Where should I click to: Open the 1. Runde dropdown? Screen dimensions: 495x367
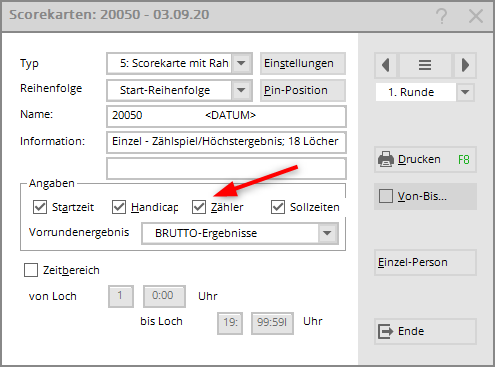(465, 92)
